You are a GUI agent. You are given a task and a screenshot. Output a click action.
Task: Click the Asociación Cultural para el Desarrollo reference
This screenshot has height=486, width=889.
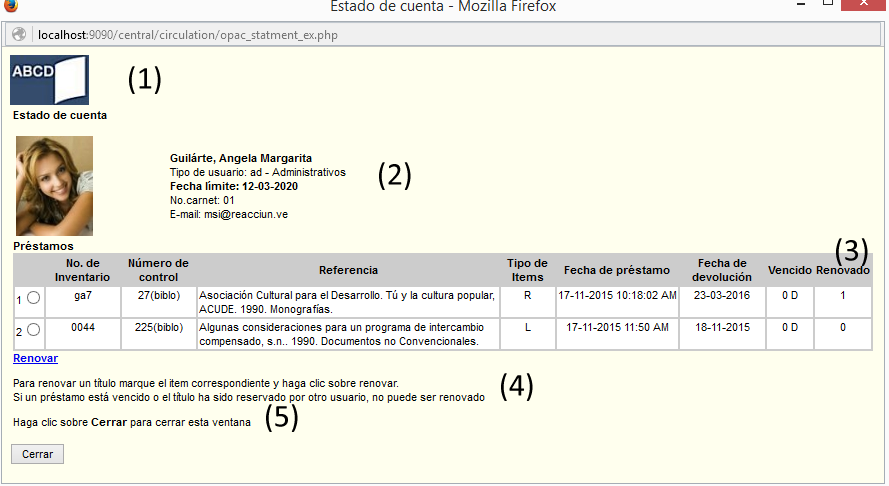(x=346, y=296)
